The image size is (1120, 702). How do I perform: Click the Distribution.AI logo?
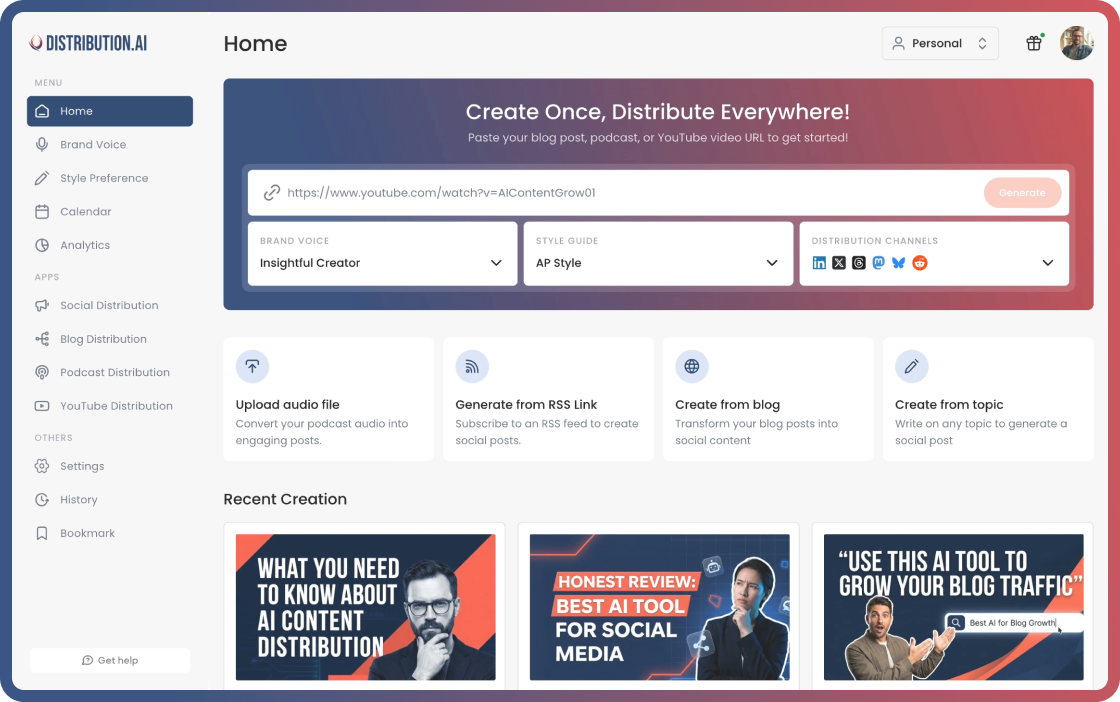click(x=88, y=44)
